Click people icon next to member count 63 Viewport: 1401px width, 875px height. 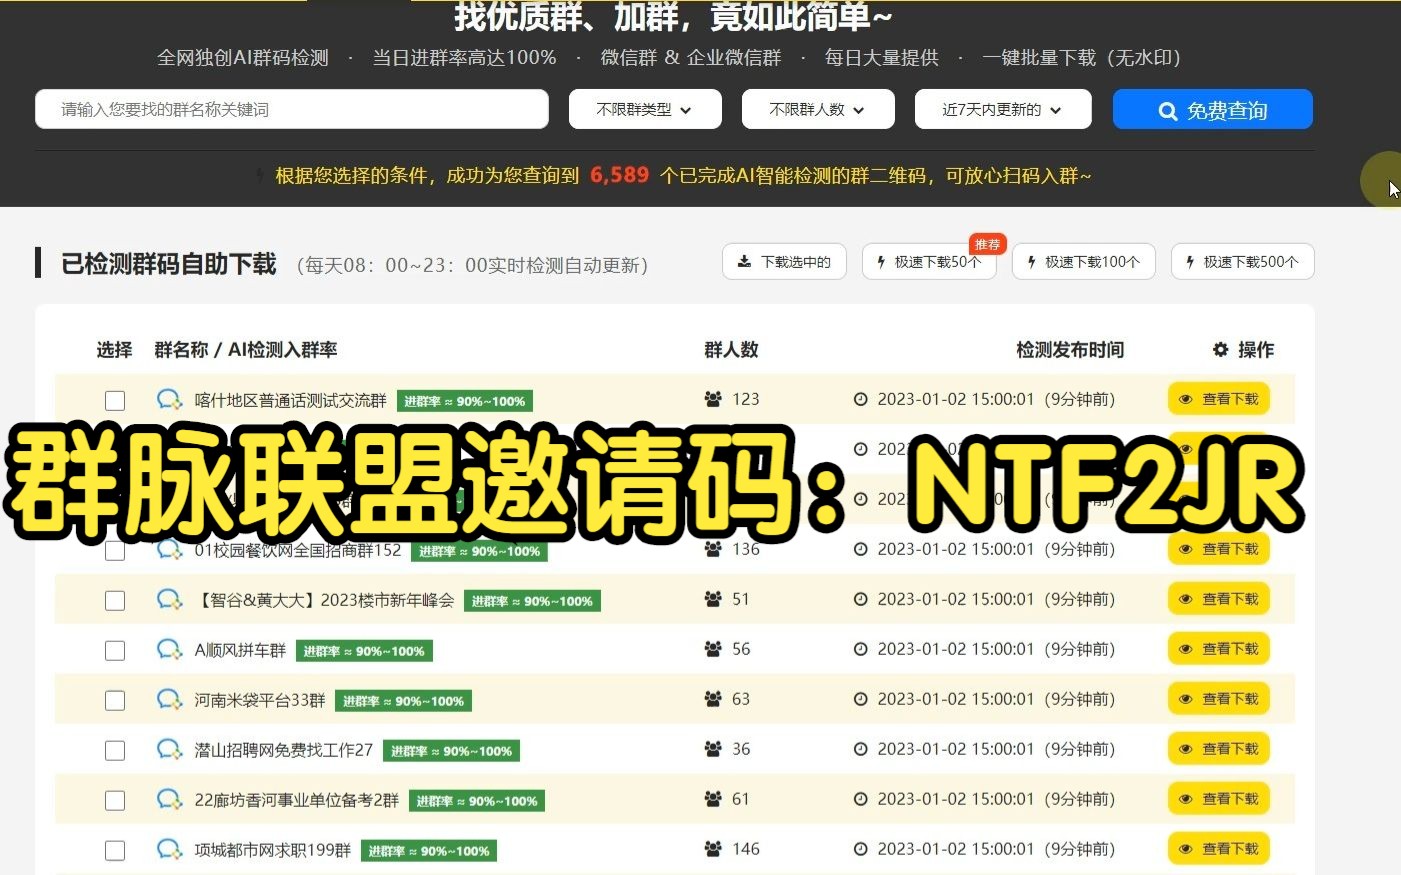coord(713,699)
